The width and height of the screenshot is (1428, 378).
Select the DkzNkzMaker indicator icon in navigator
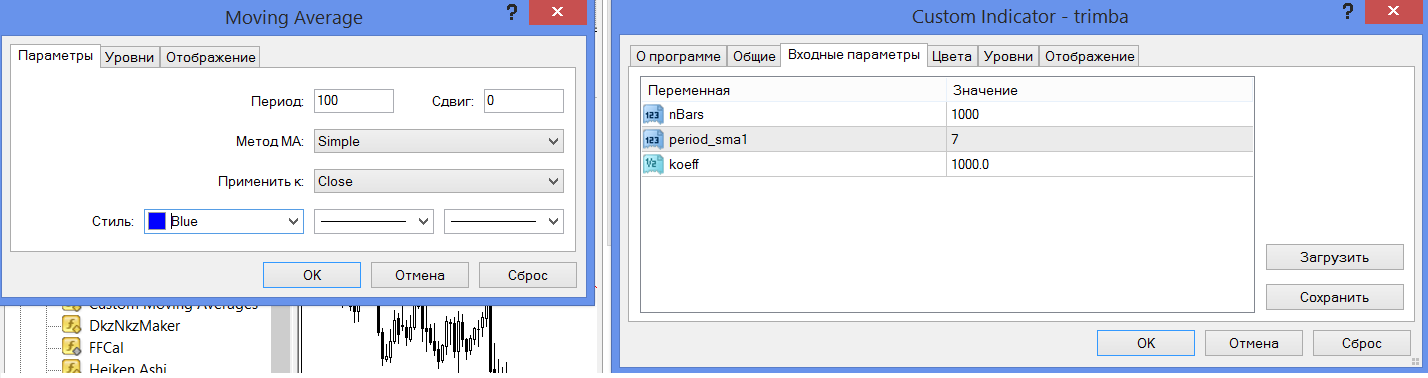point(72,325)
